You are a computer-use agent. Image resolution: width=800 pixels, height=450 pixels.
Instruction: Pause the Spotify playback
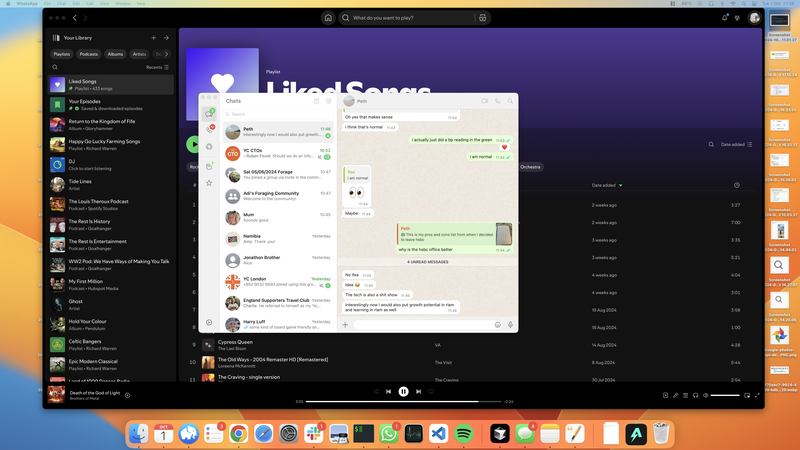(x=403, y=391)
